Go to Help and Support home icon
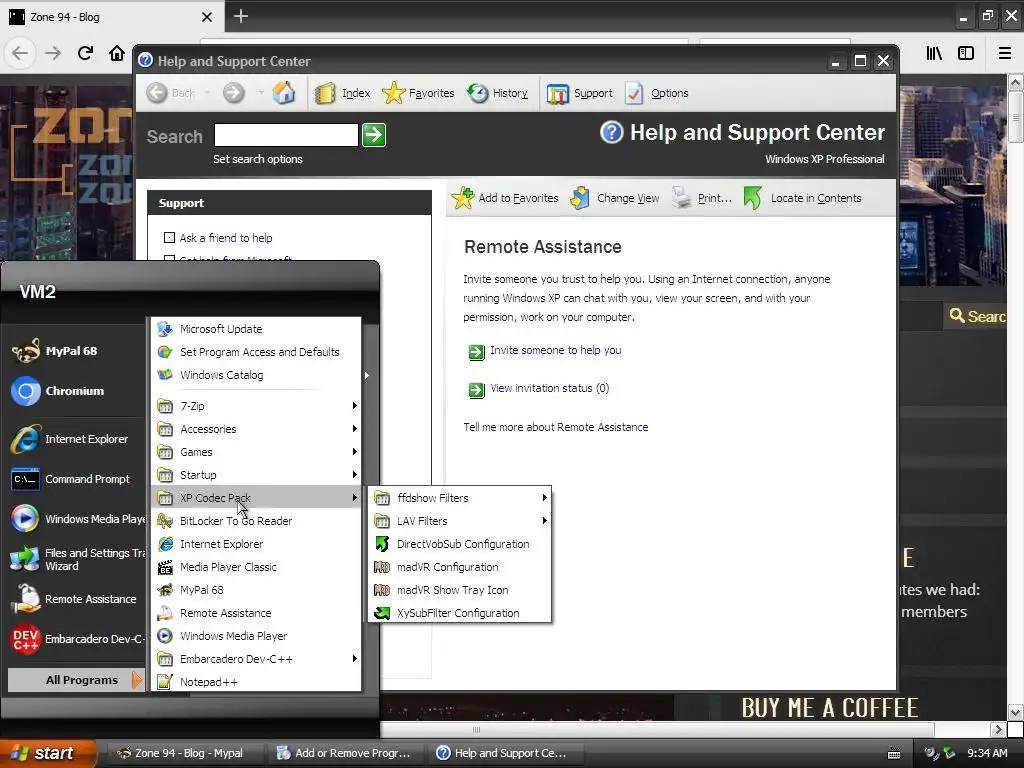Viewport: 1024px width, 768px height. [283, 93]
